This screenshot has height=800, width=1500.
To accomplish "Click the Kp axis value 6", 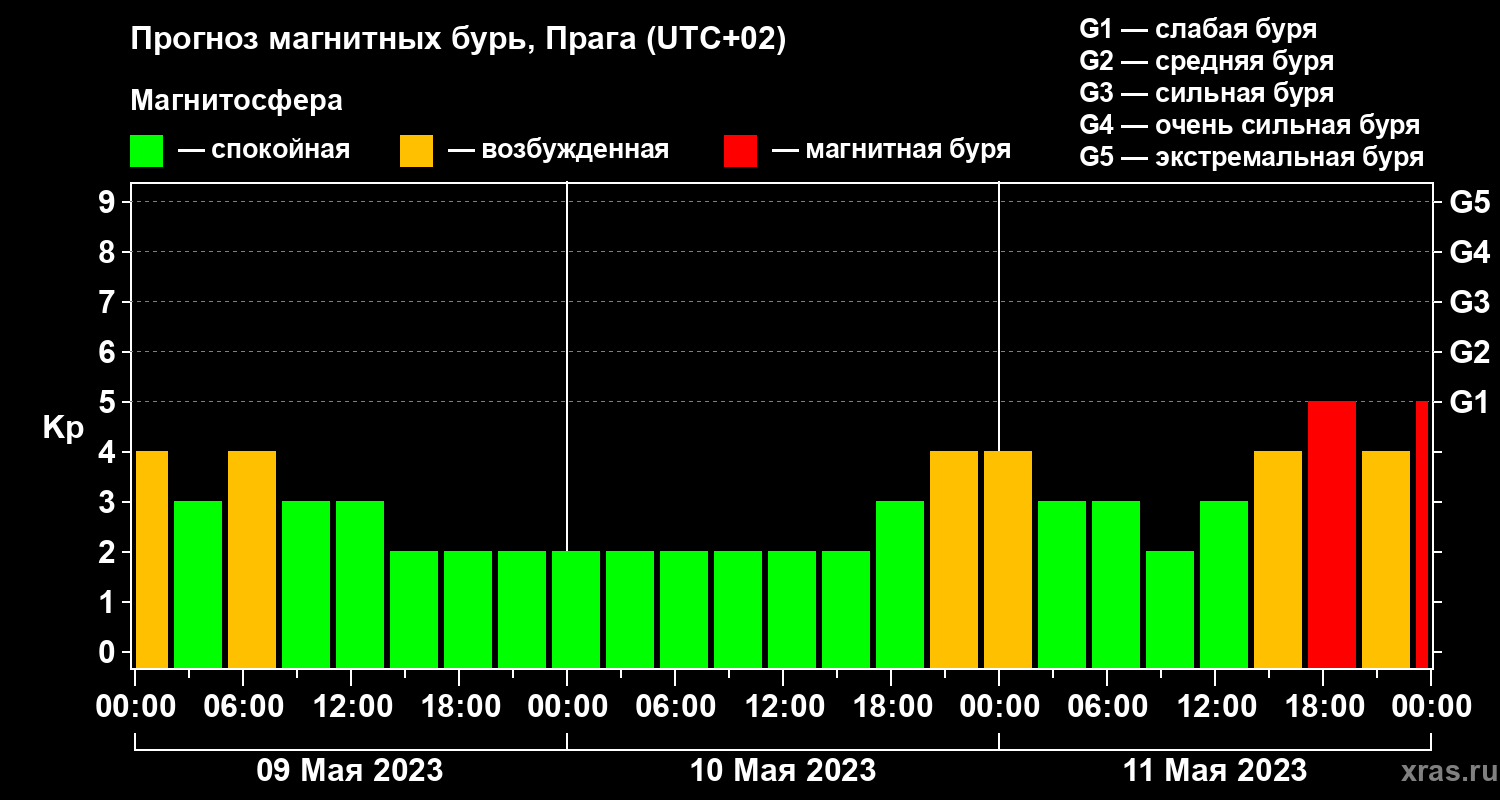I will point(109,352).
